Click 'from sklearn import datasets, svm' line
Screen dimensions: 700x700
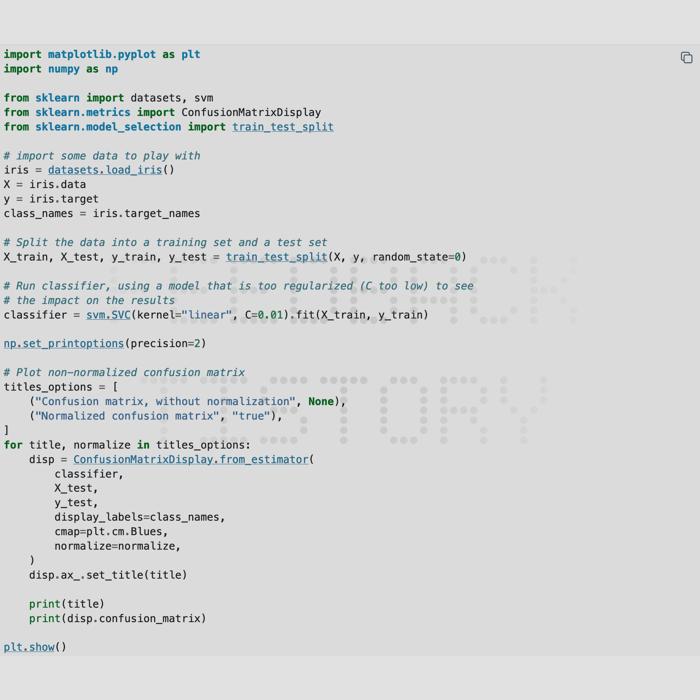click(x=108, y=98)
